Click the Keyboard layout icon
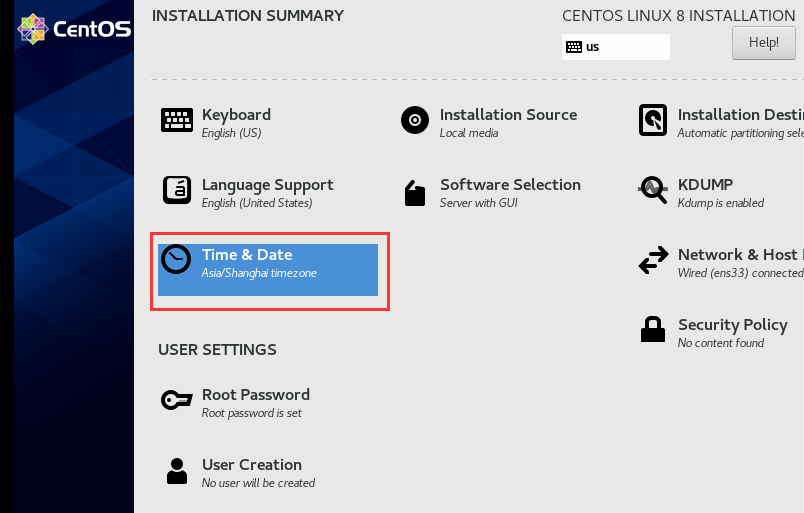The height and width of the screenshot is (513, 804). pyautogui.click(x=177, y=120)
